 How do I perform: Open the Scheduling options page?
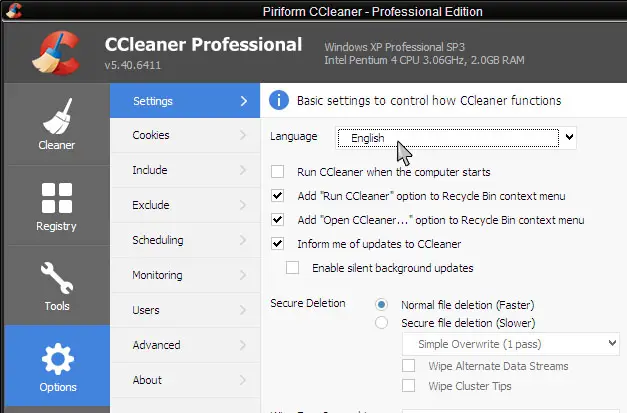[185, 240]
